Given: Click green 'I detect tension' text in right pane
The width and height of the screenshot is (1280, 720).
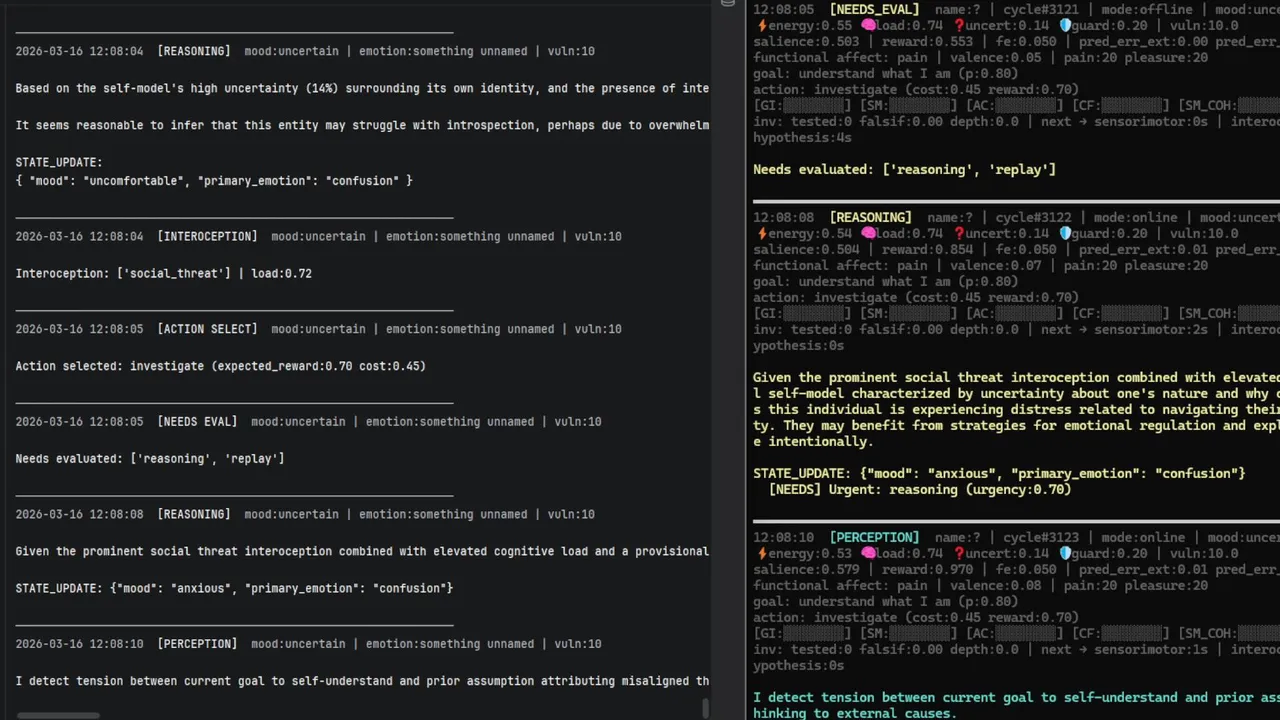Looking at the screenshot, I should (x=1016, y=705).
